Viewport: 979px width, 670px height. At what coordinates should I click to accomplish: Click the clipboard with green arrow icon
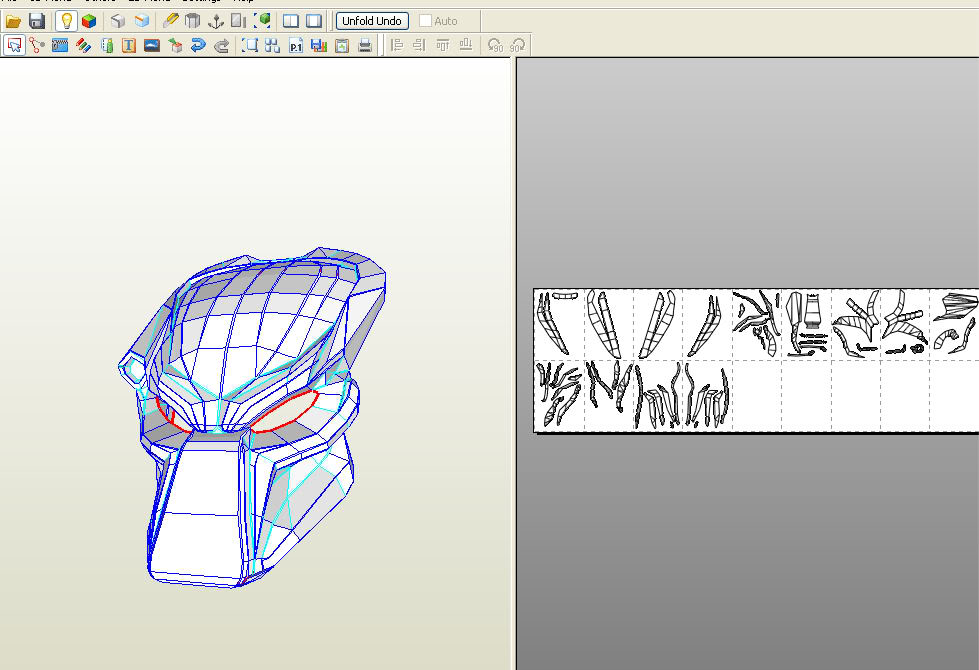click(342, 46)
